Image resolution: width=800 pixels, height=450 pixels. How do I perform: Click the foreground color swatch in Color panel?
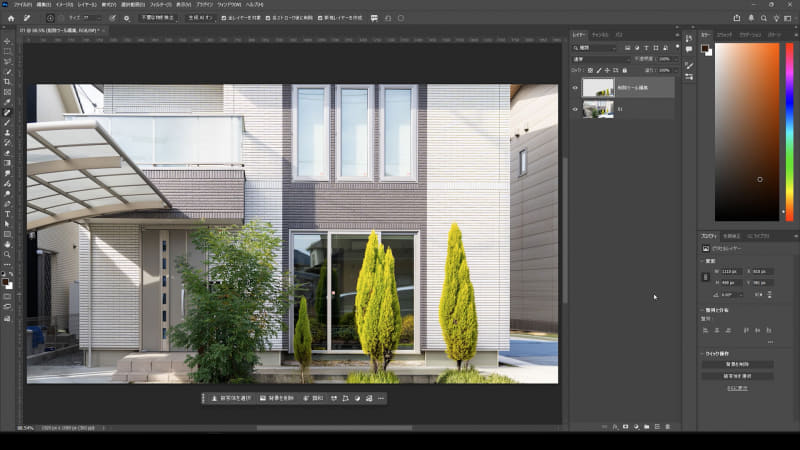(x=705, y=48)
